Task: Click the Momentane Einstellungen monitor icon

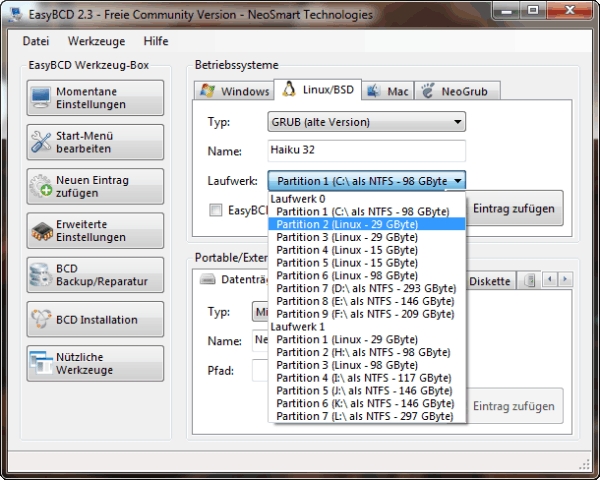Action: tap(41, 98)
